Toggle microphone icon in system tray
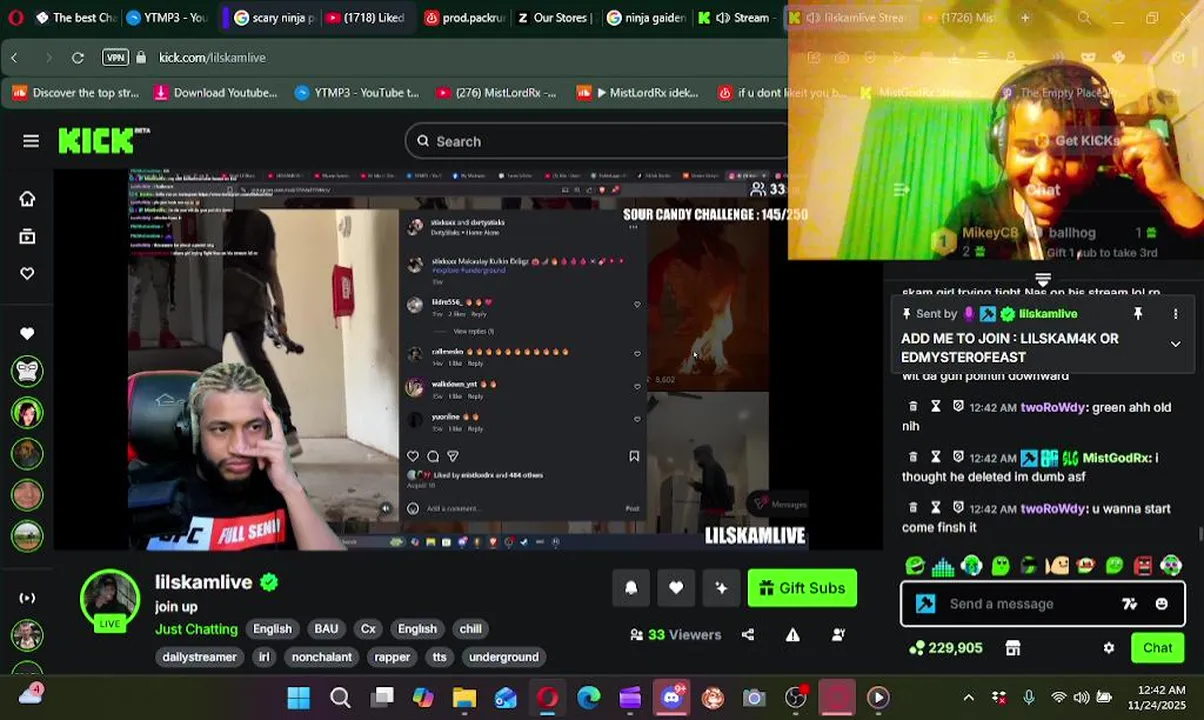The height and width of the screenshot is (720, 1204). tap(1029, 697)
